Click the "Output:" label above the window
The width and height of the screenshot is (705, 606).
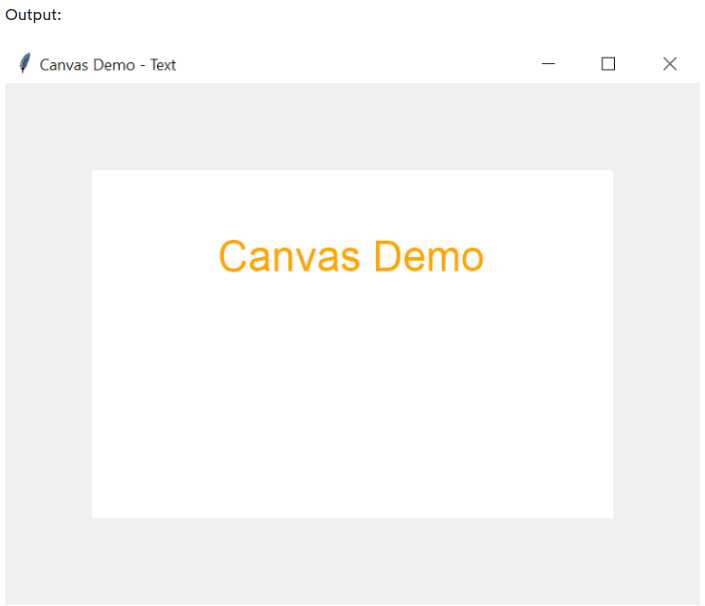[x=33, y=15]
